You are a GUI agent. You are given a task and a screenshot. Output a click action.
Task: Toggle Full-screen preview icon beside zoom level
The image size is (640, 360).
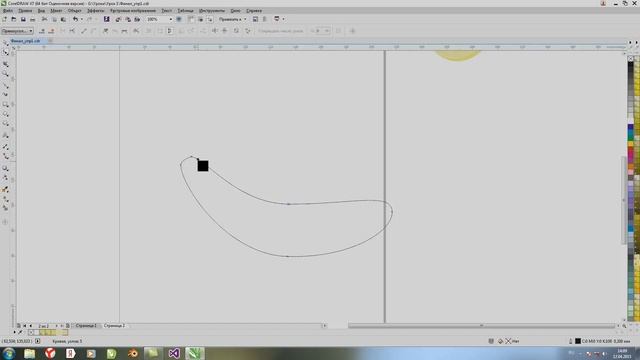179,19
